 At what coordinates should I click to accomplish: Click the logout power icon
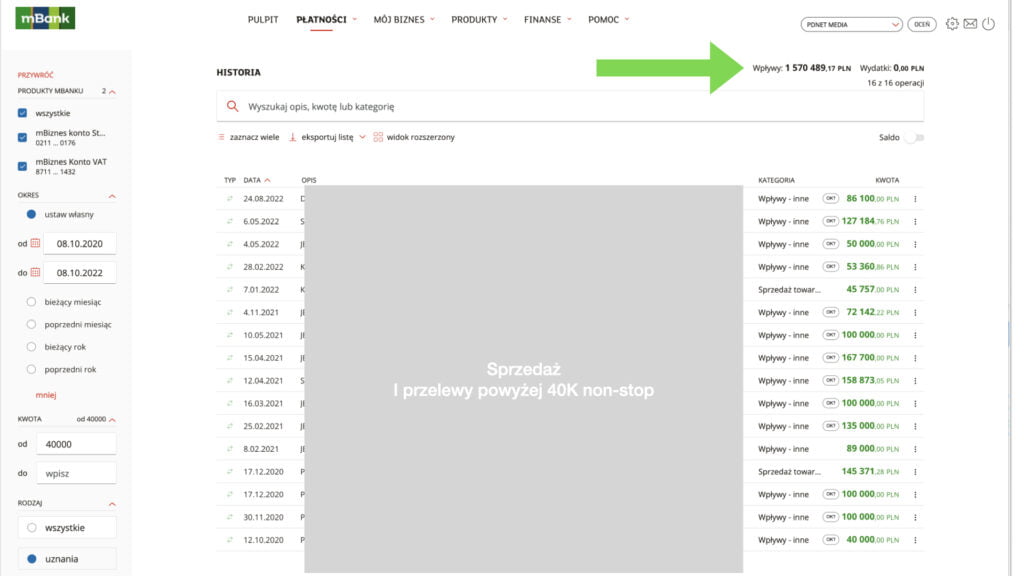989,24
